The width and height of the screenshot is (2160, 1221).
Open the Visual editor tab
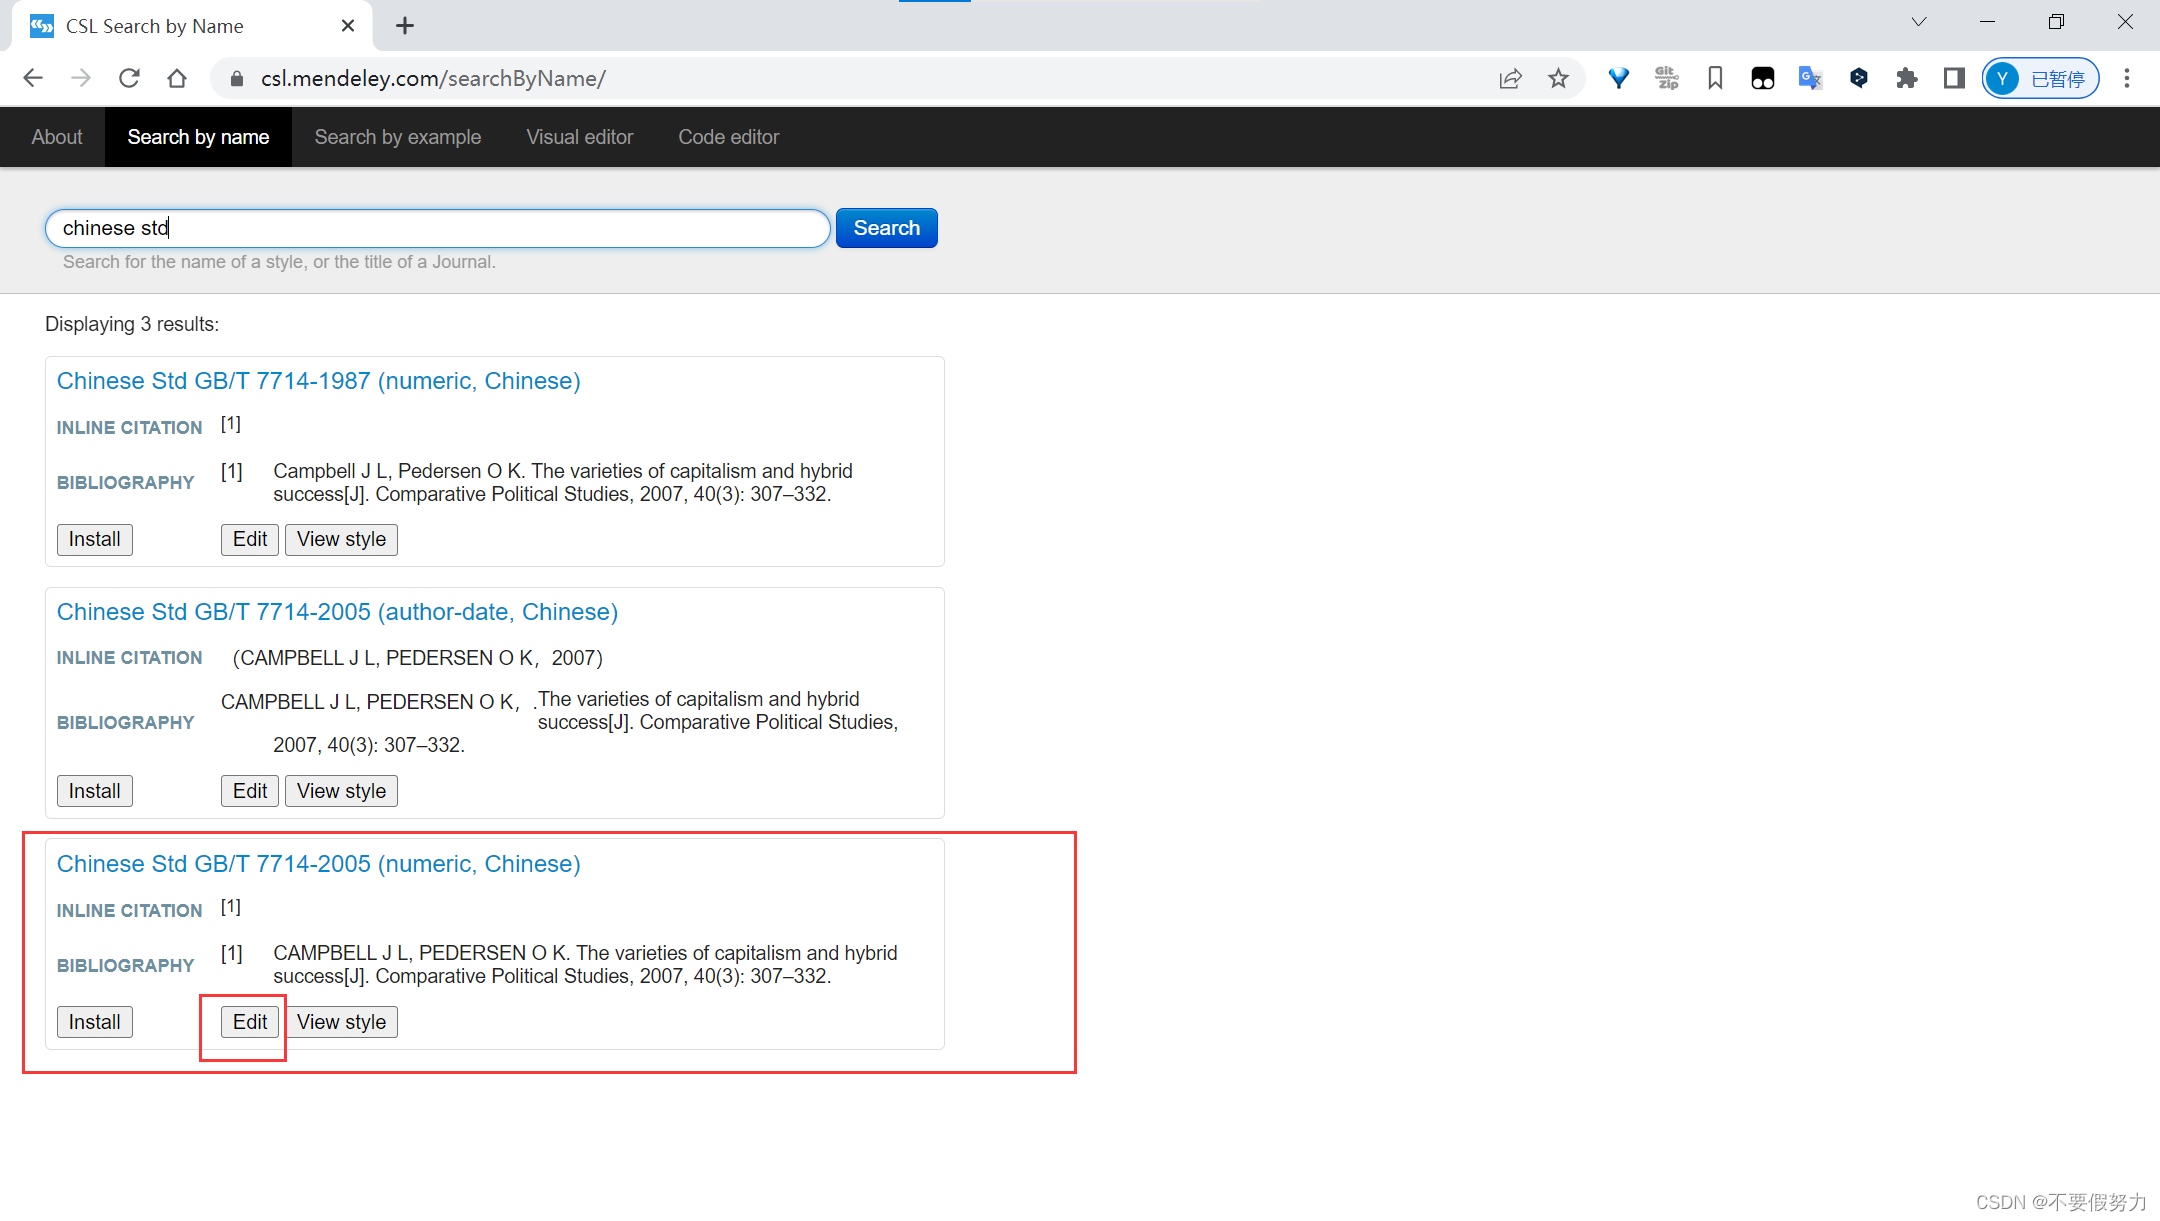point(579,137)
